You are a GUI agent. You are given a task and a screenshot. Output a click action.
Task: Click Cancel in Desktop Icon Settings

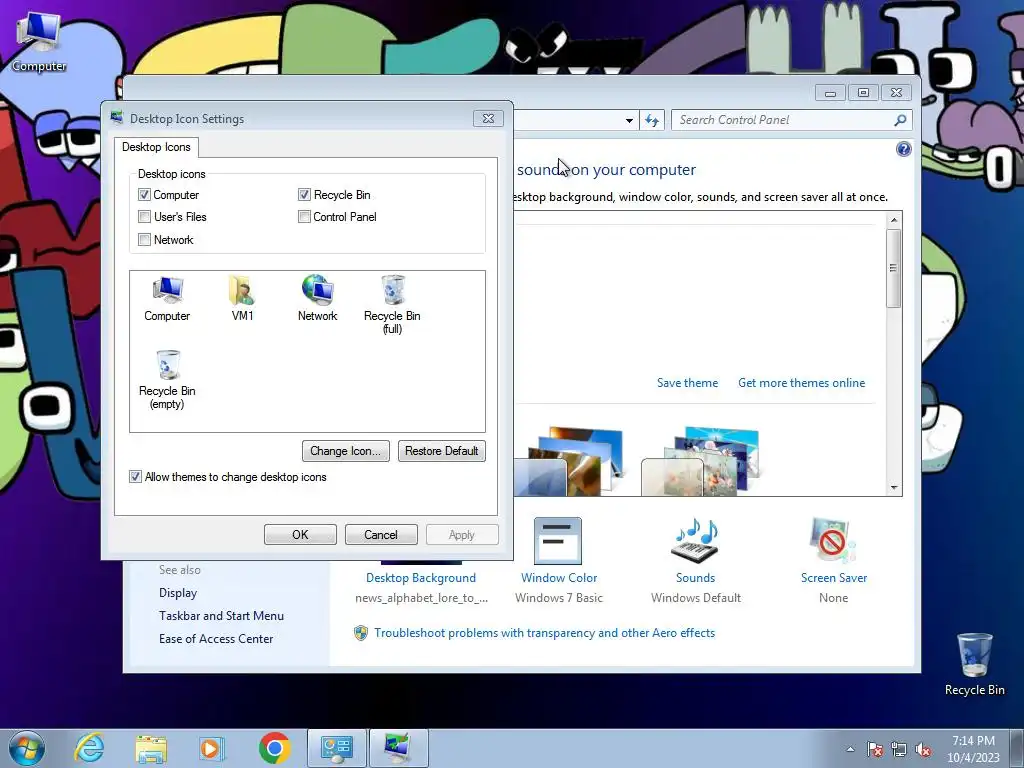point(381,534)
